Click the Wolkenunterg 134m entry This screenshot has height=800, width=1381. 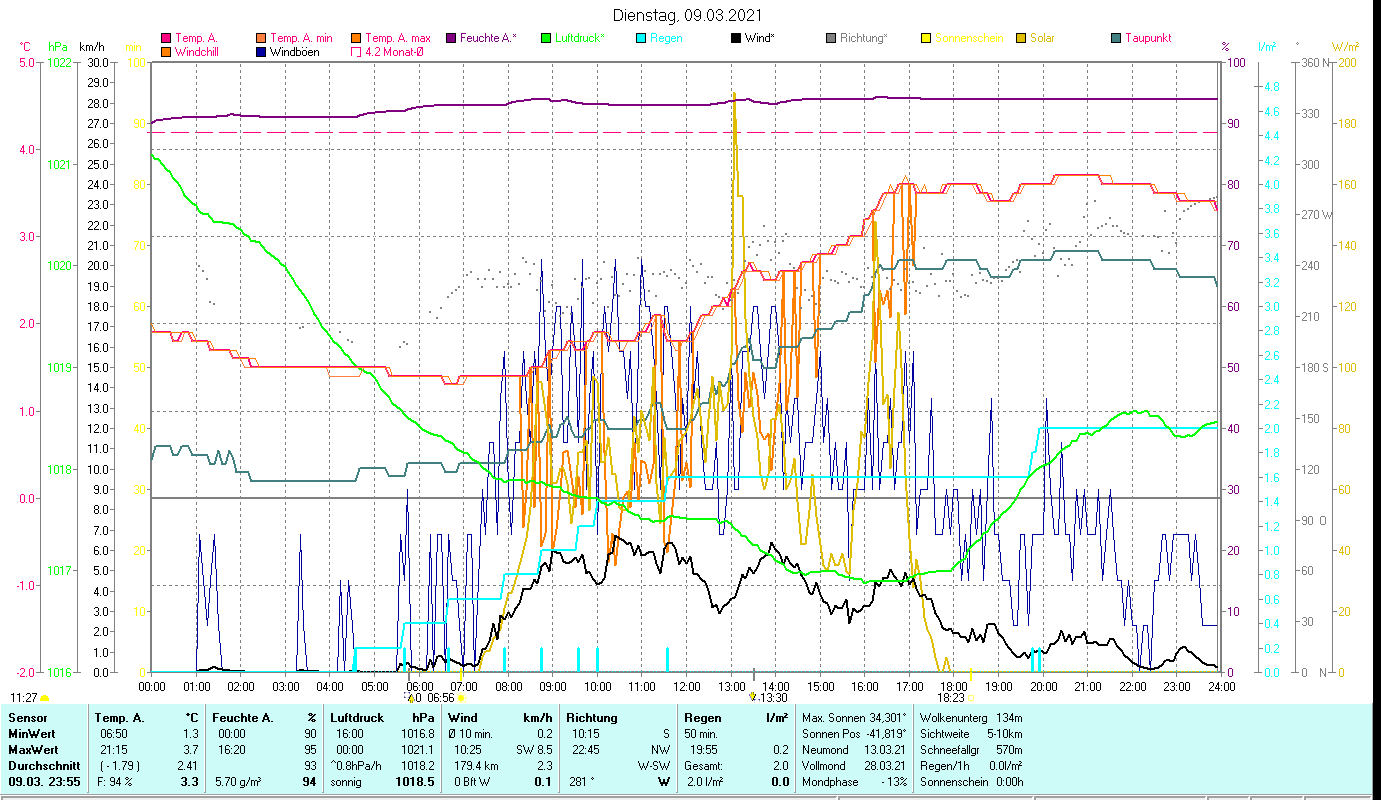point(970,717)
